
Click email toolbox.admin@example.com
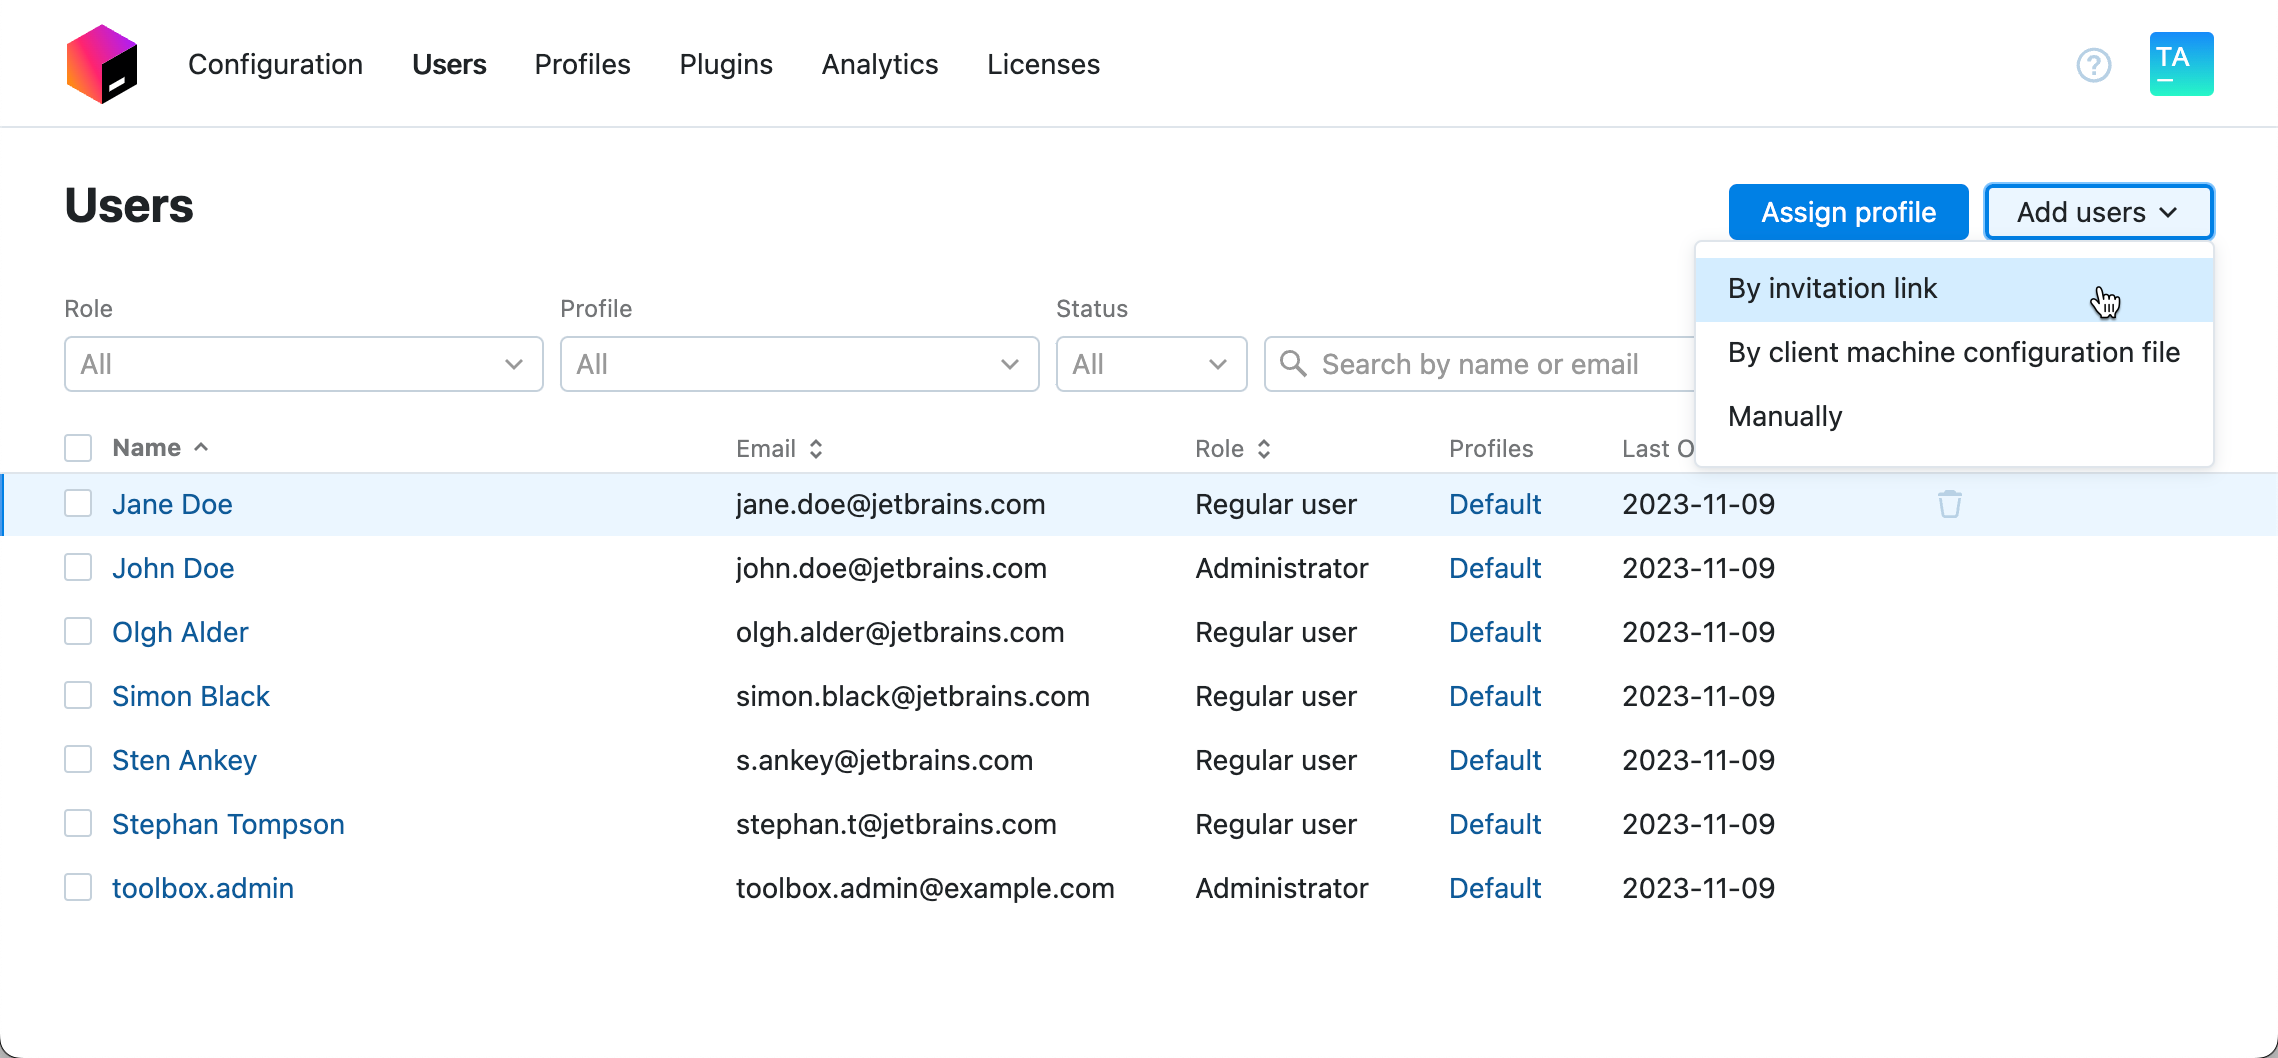(925, 888)
